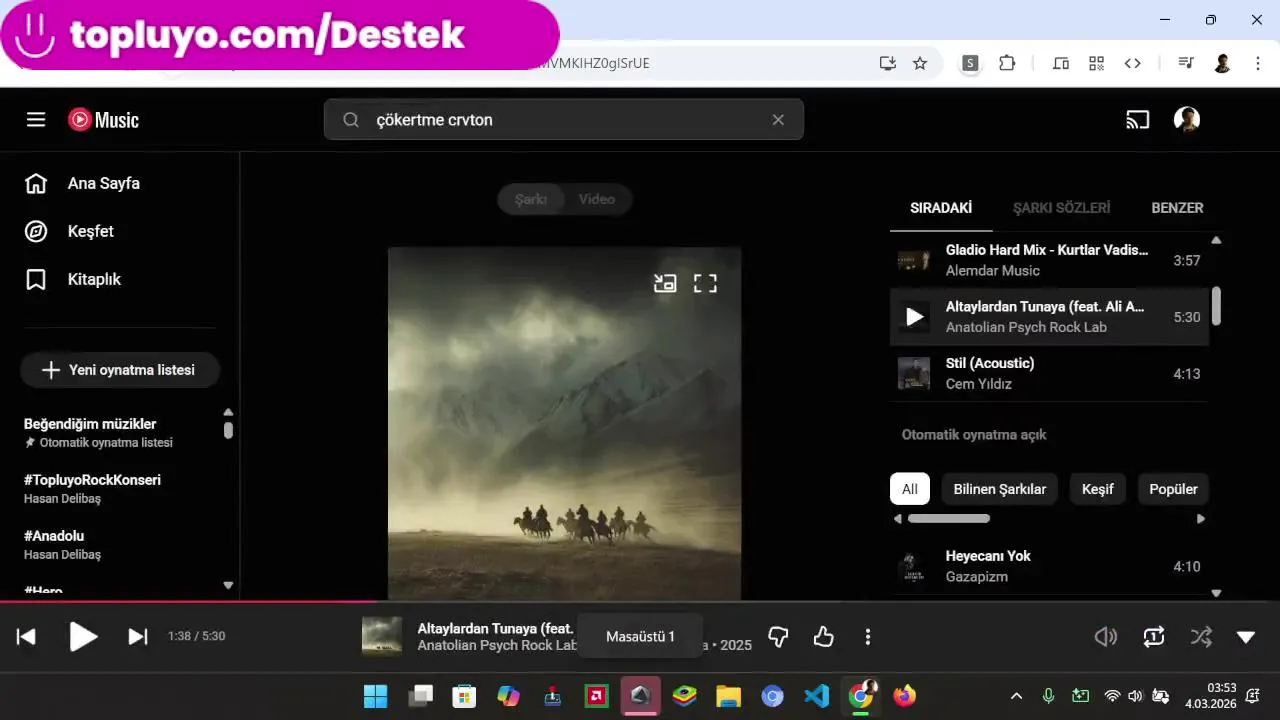Select the Popüler filter chip
Image resolution: width=1280 pixels, height=720 pixels.
click(x=1174, y=489)
